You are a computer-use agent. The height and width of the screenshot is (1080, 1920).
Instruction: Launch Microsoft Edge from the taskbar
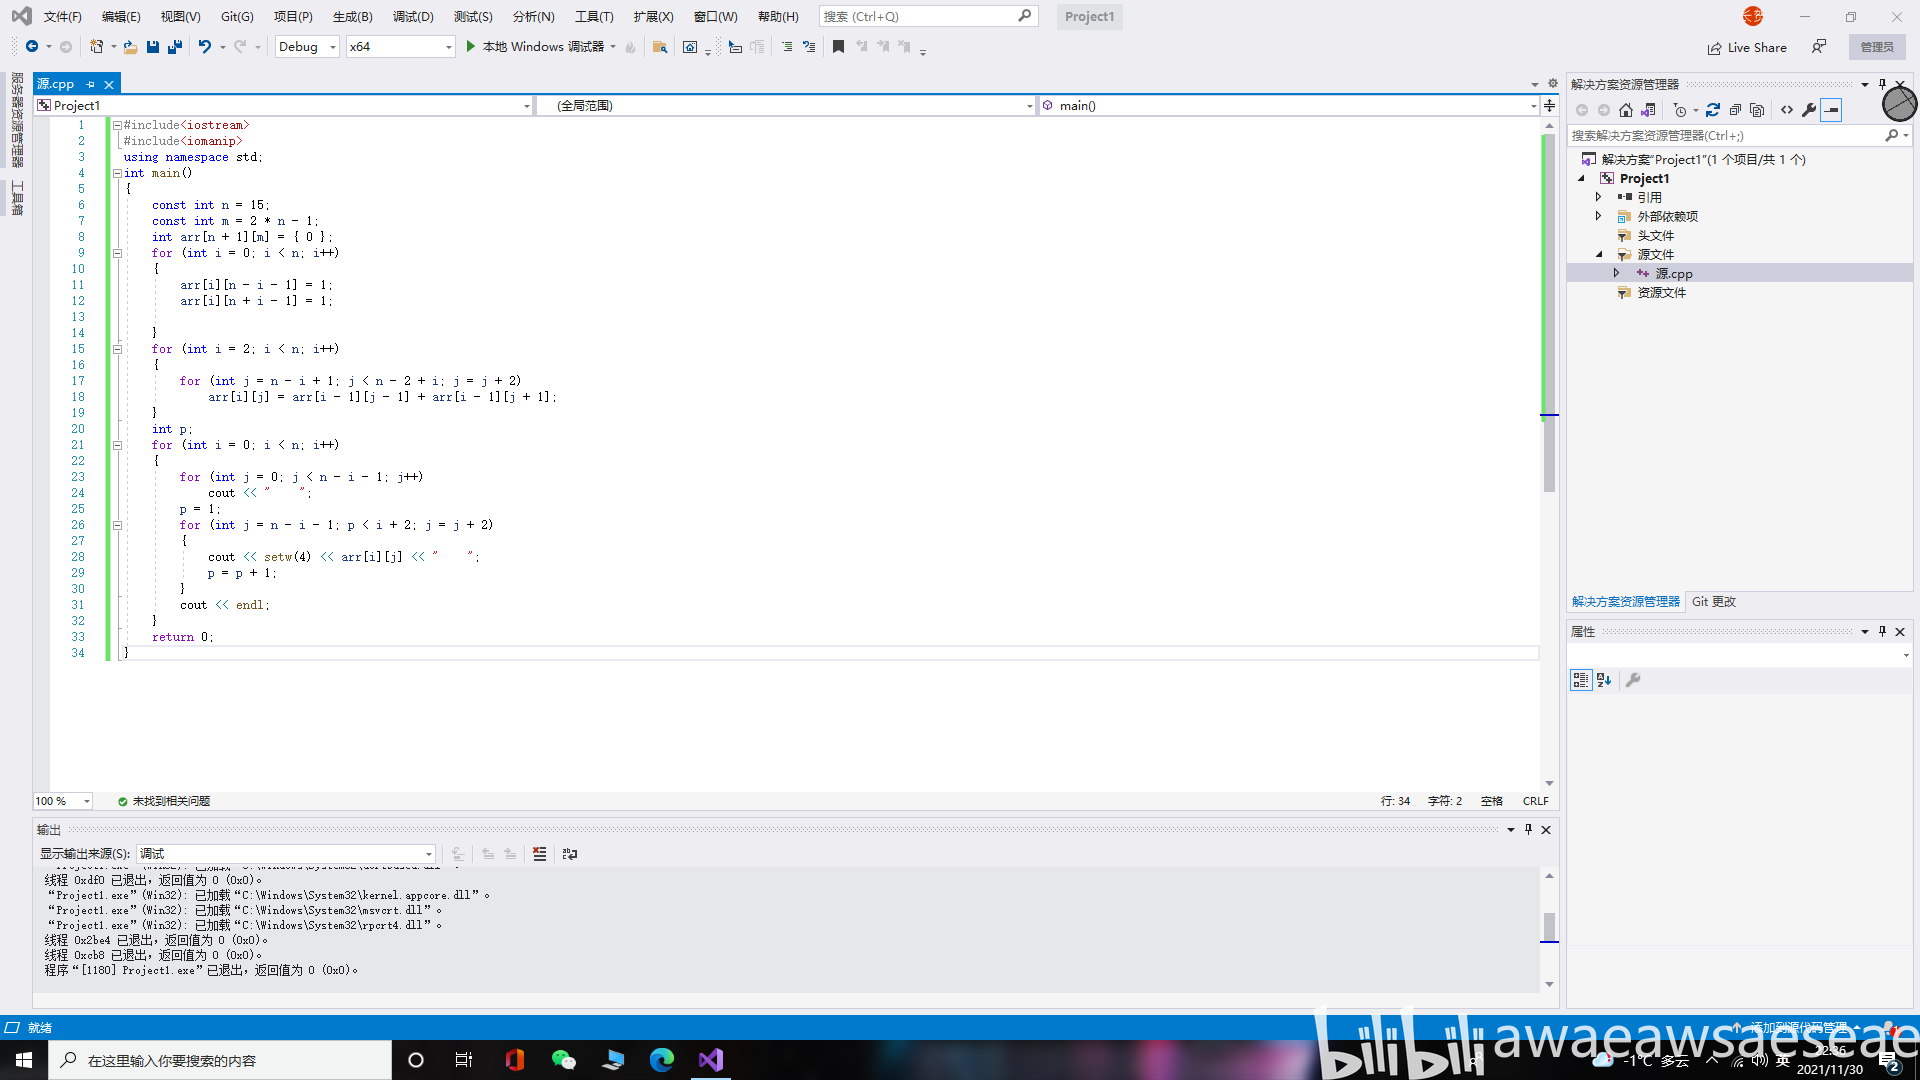[x=662, y=1059]
